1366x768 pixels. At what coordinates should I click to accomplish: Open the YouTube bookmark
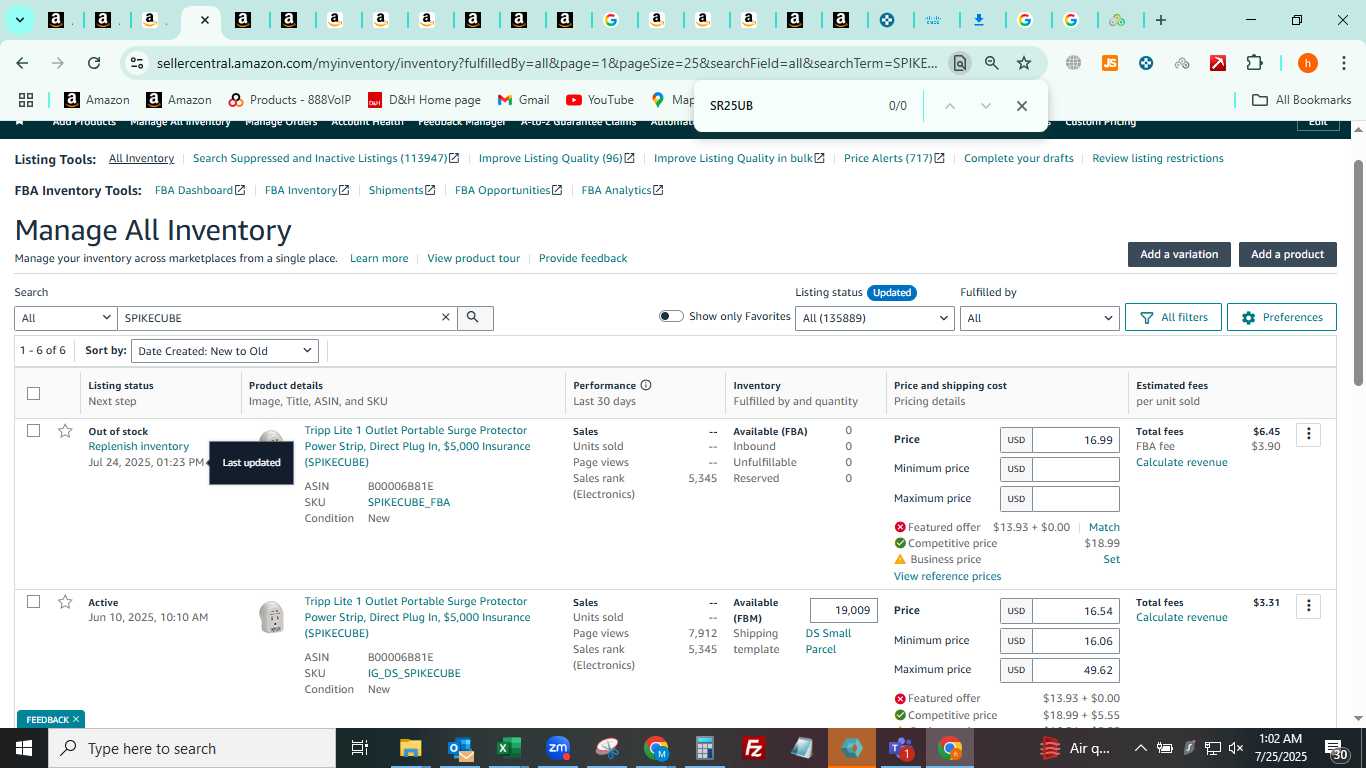coord(600,100)
